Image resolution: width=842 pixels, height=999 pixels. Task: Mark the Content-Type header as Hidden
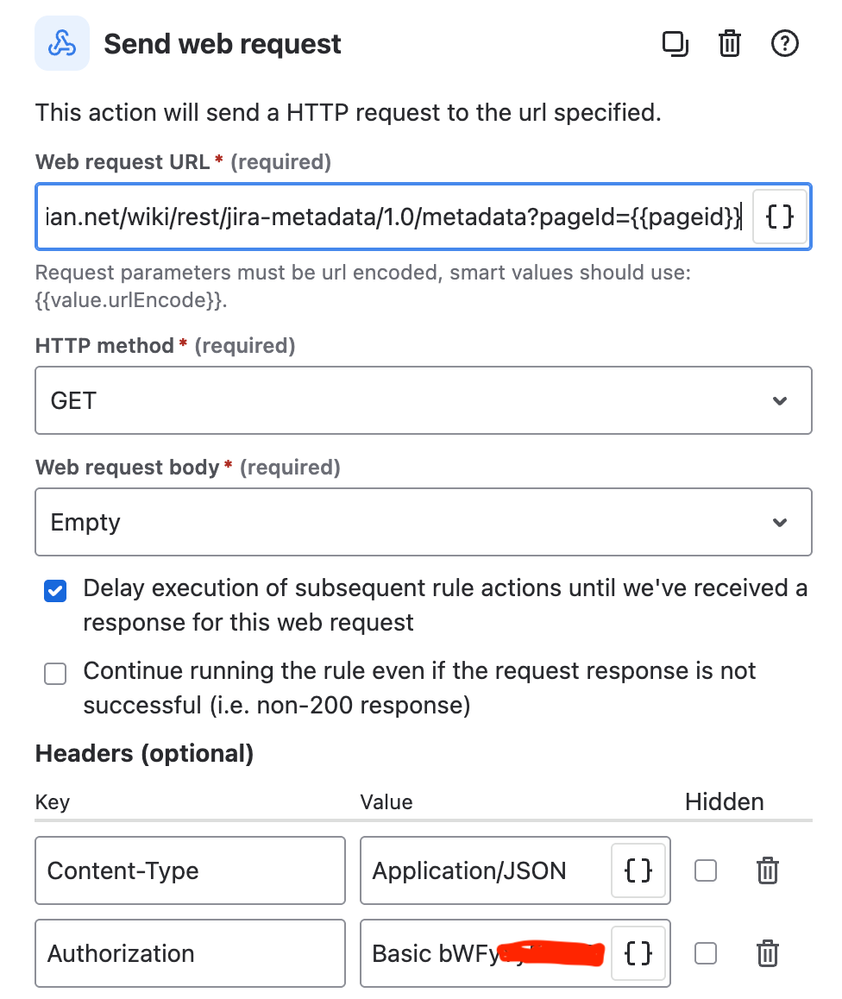705,870
